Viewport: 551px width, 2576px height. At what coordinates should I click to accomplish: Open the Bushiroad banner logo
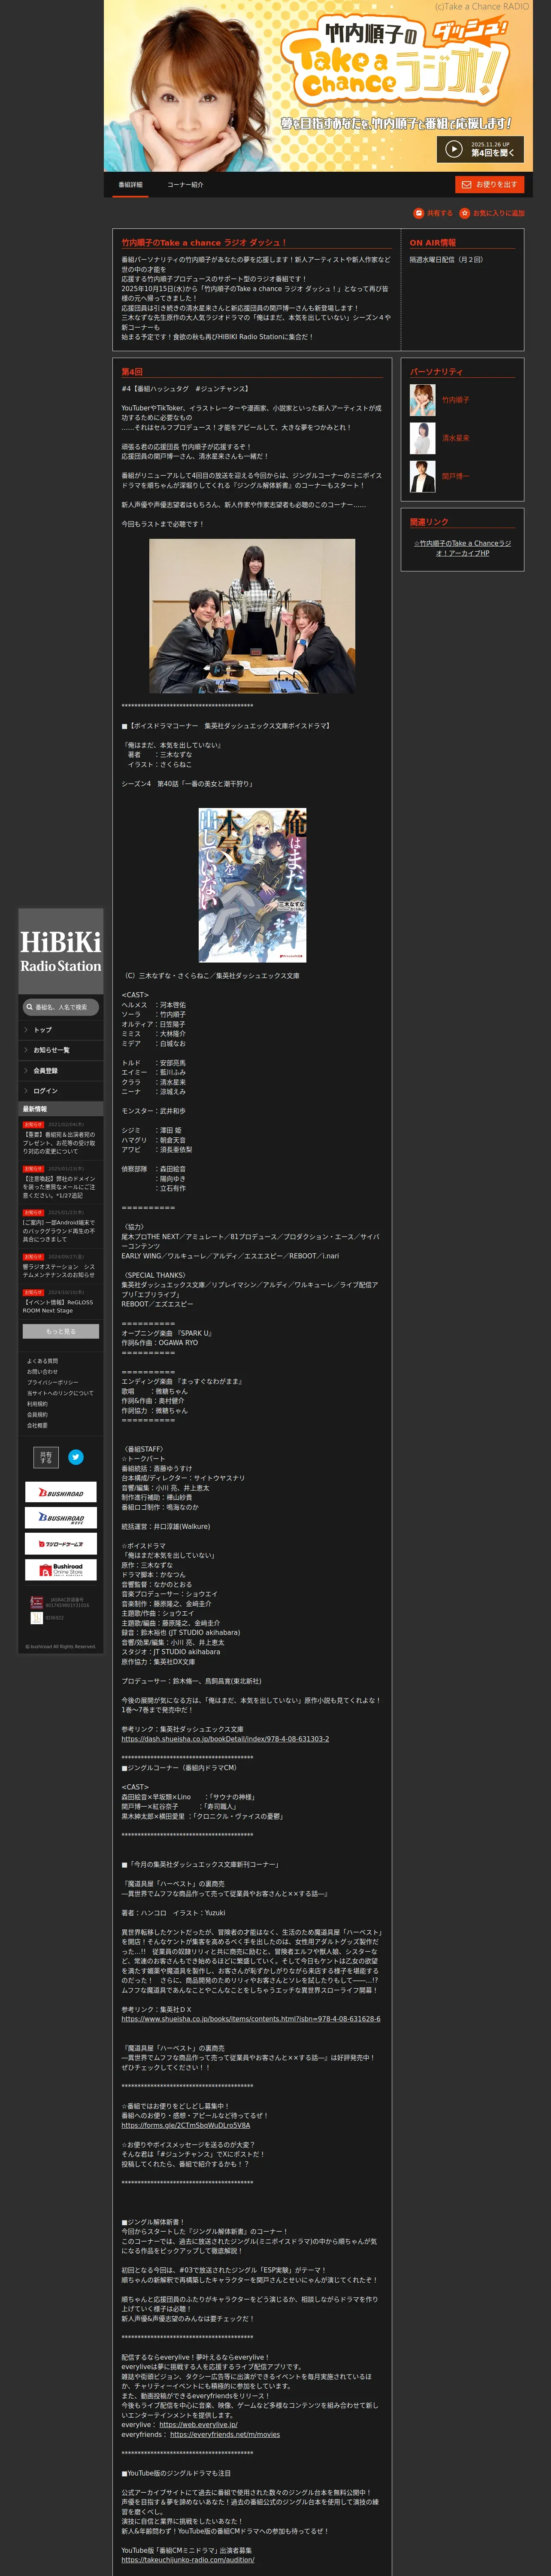tap(61, 1492)
